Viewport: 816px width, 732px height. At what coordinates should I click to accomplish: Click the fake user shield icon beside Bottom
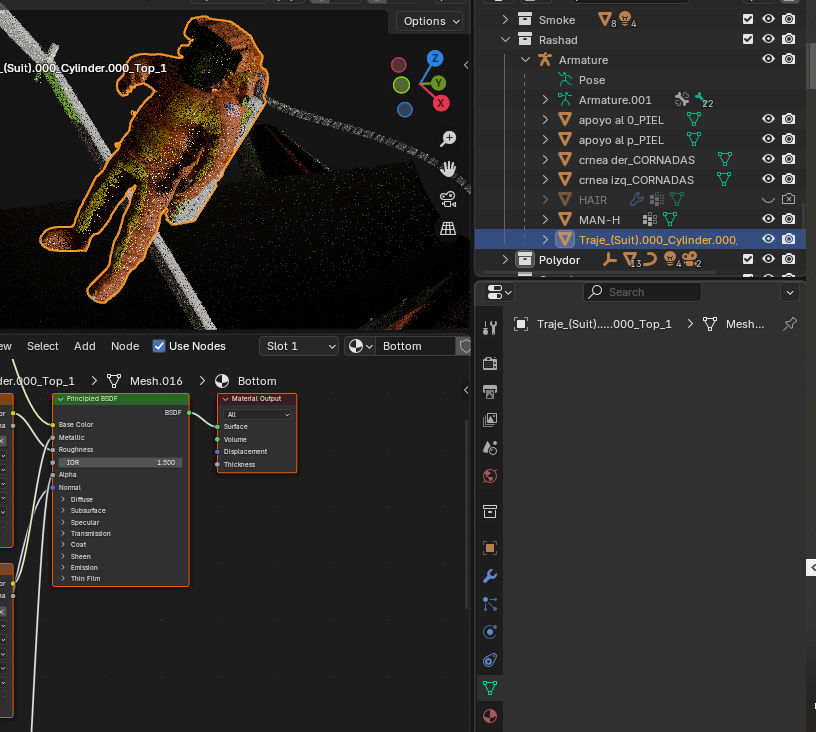pyautogui.click(x=465, y=346)
